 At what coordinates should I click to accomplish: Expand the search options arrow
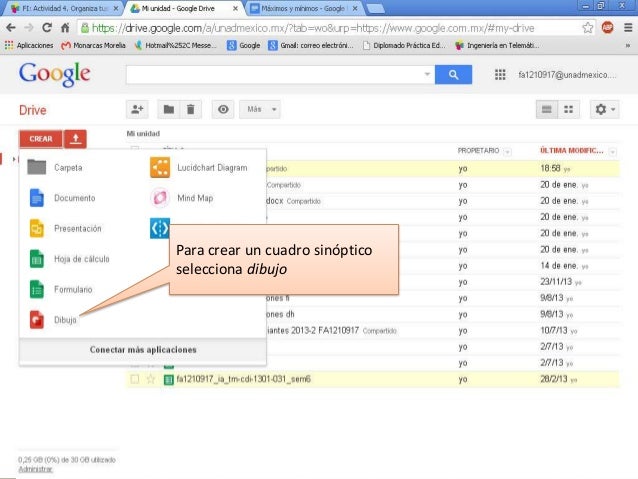coord(427,74)
